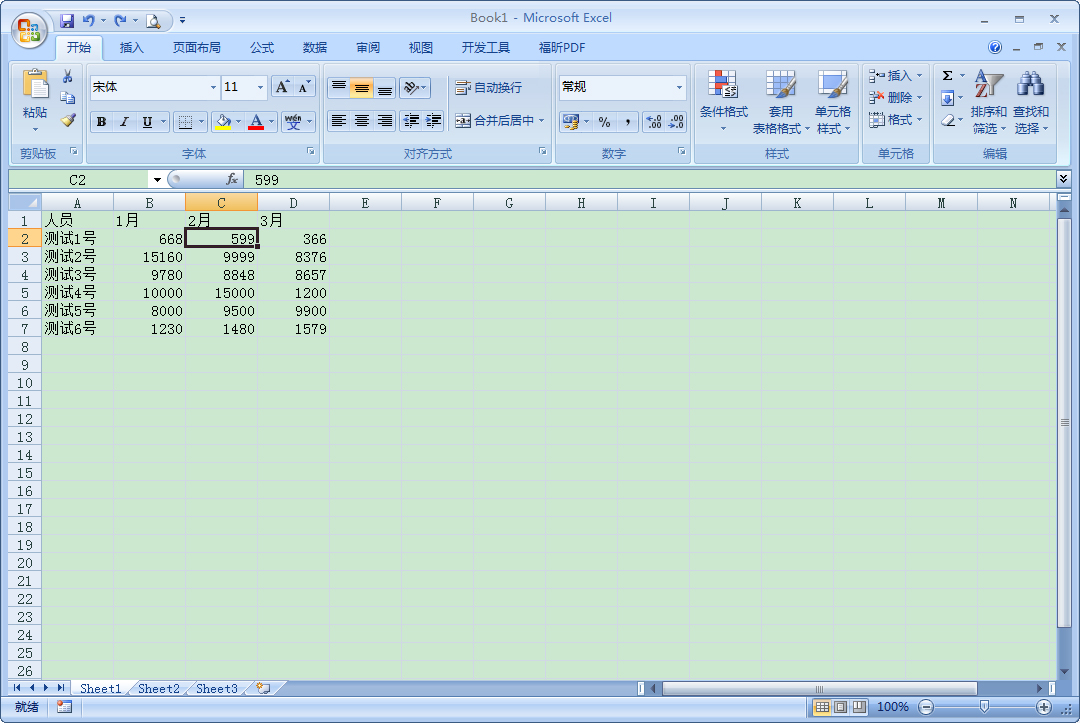The image size is (1080, 723).
Task: Open the font color dropdown arrow
Action: pyautogui.click(x=270, y=122)
